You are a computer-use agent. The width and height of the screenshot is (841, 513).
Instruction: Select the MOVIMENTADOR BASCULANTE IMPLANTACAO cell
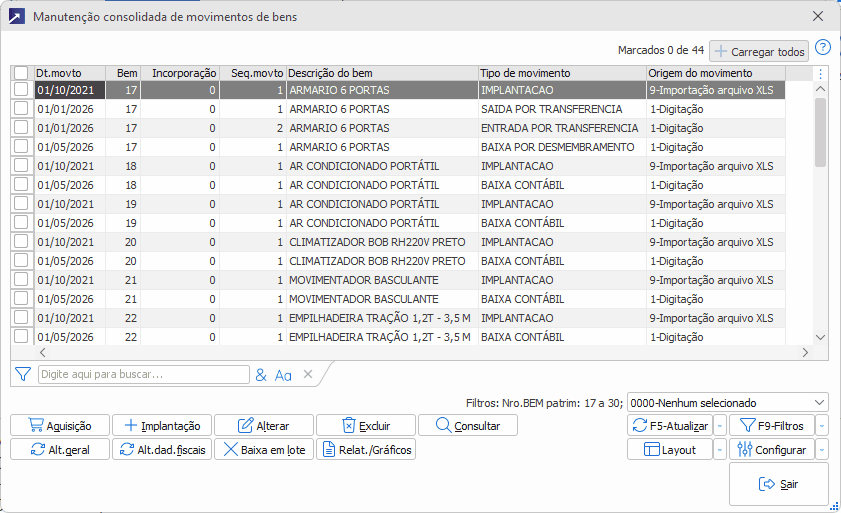click(x=562, y=280)
